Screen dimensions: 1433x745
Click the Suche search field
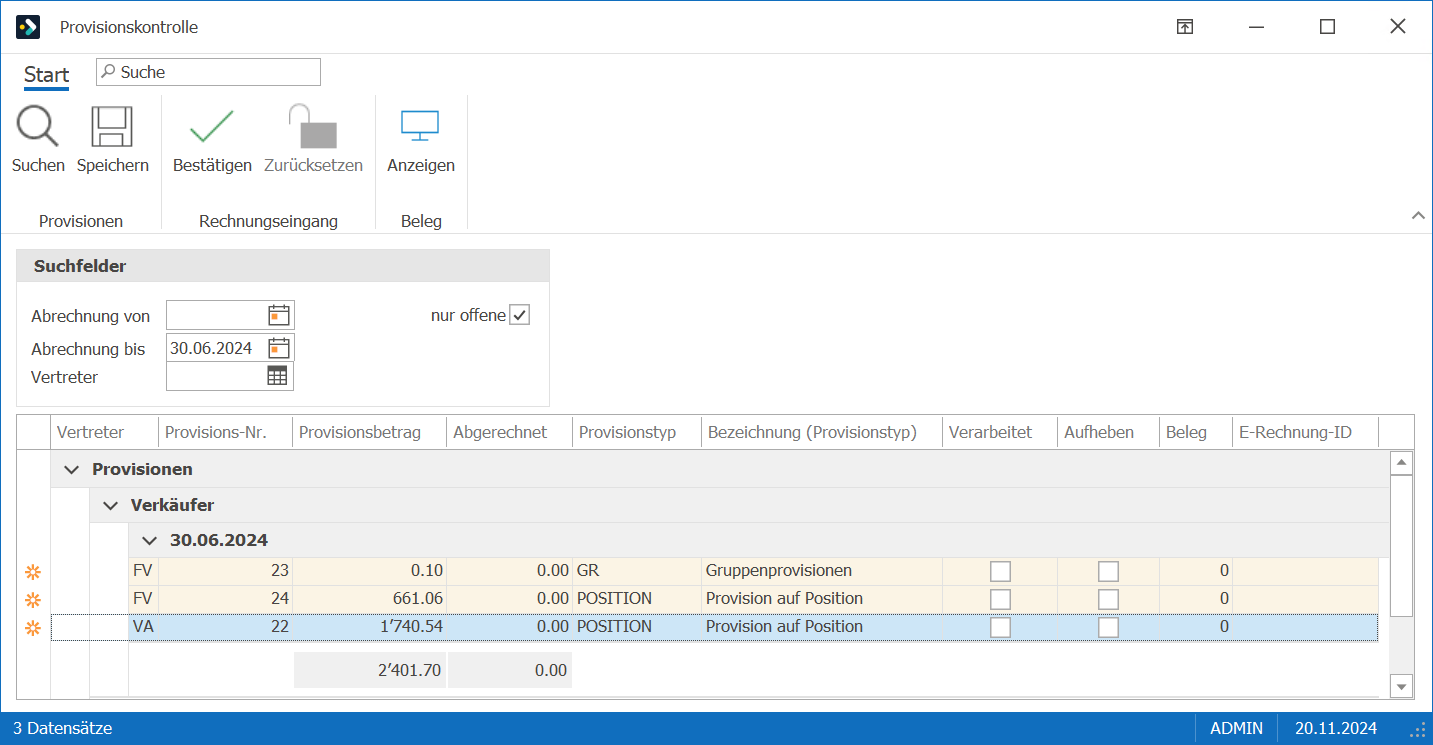208,72
